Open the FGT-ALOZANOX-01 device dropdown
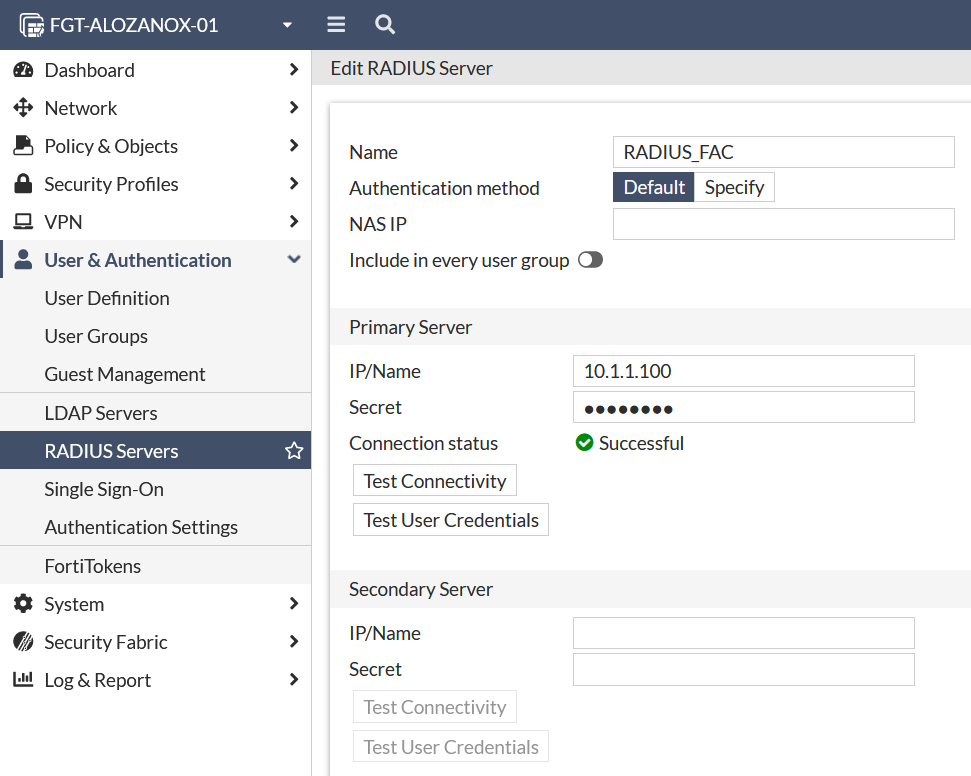Image resolution: width=971 pixels, height=776 pixels. [287, 25]
